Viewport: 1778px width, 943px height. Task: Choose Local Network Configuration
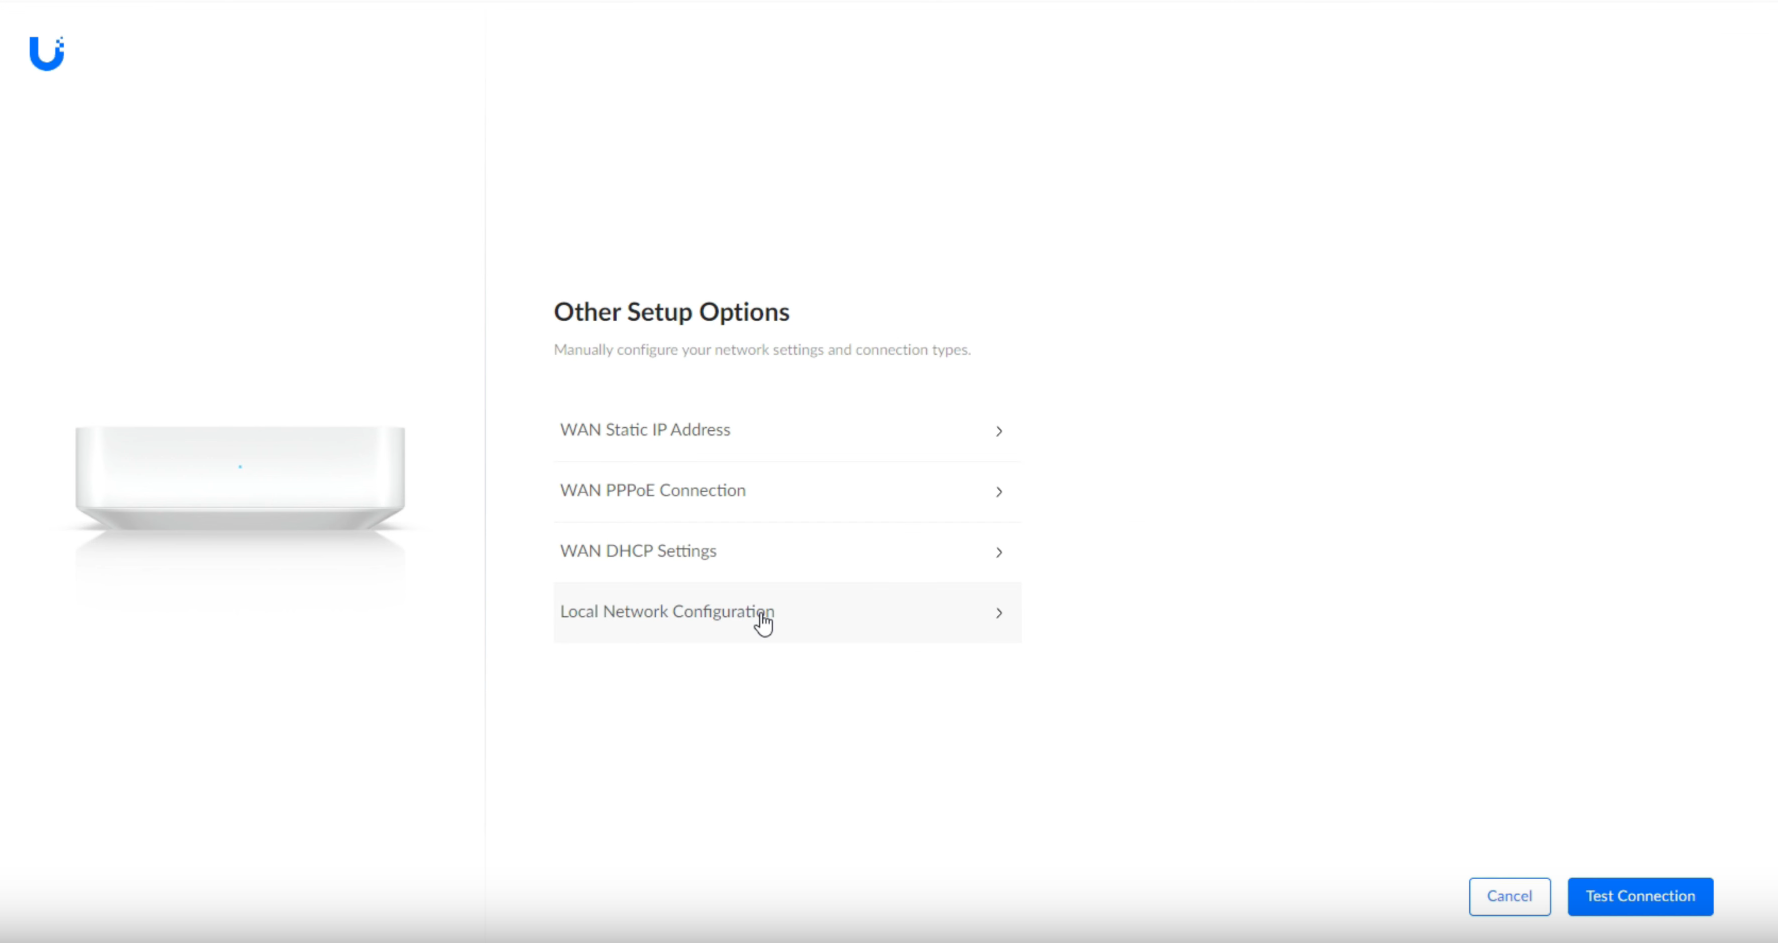666,612
